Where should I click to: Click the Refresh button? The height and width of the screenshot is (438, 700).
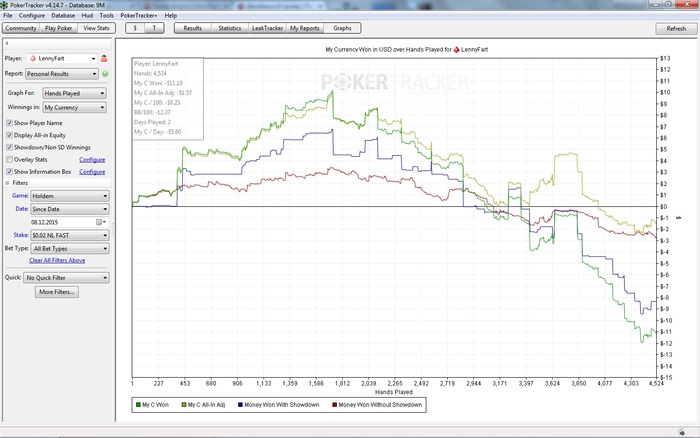[x=676, y=29]
